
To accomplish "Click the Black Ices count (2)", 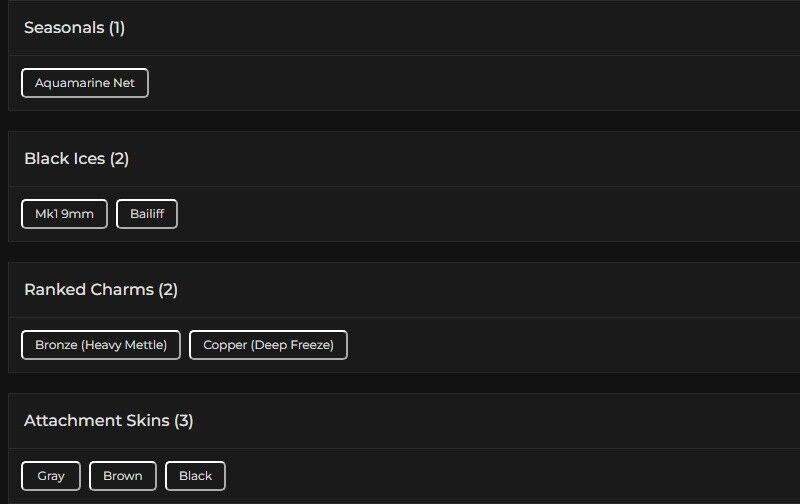I will tap(120, 159).
